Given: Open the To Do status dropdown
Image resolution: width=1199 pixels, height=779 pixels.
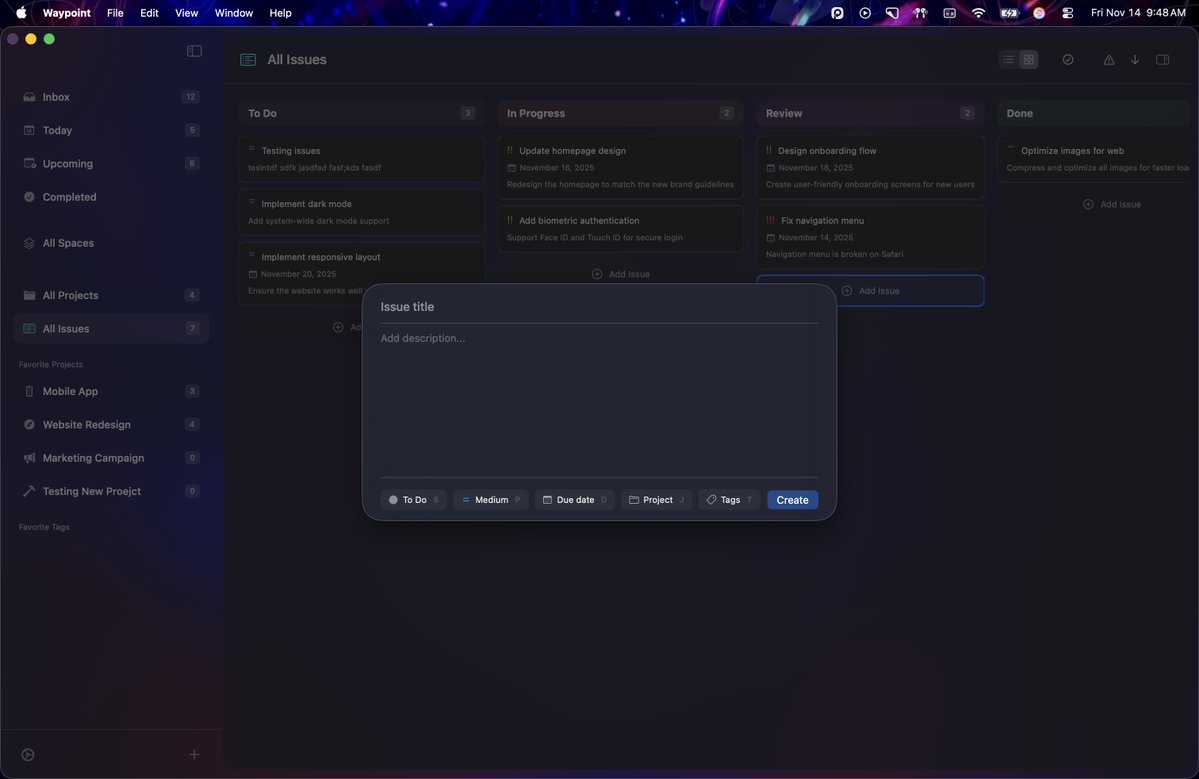Looking at the screenshot, I should tap(411, 499).
